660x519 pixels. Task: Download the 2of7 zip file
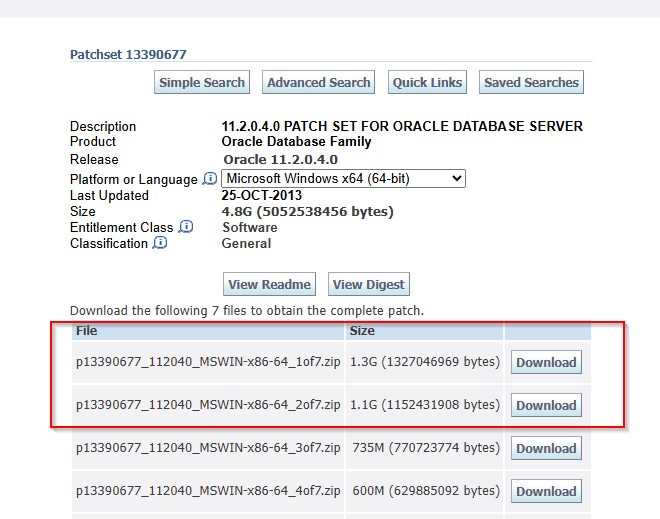pyautogui.click(x=546, y=405)
